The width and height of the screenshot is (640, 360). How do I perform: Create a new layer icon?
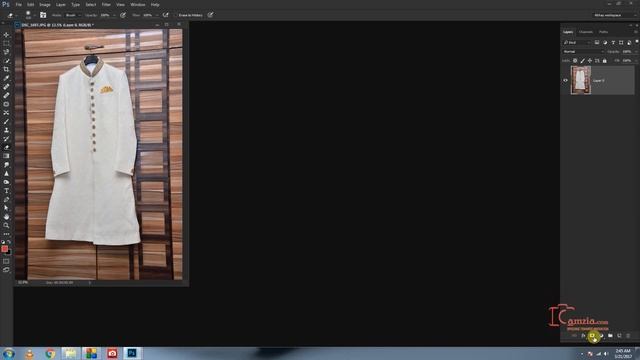619,336
